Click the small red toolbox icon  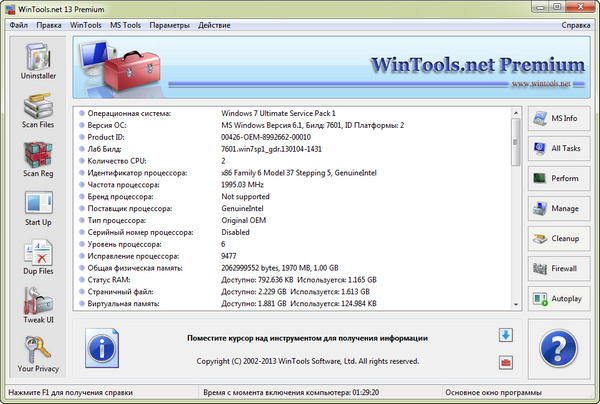505,361
